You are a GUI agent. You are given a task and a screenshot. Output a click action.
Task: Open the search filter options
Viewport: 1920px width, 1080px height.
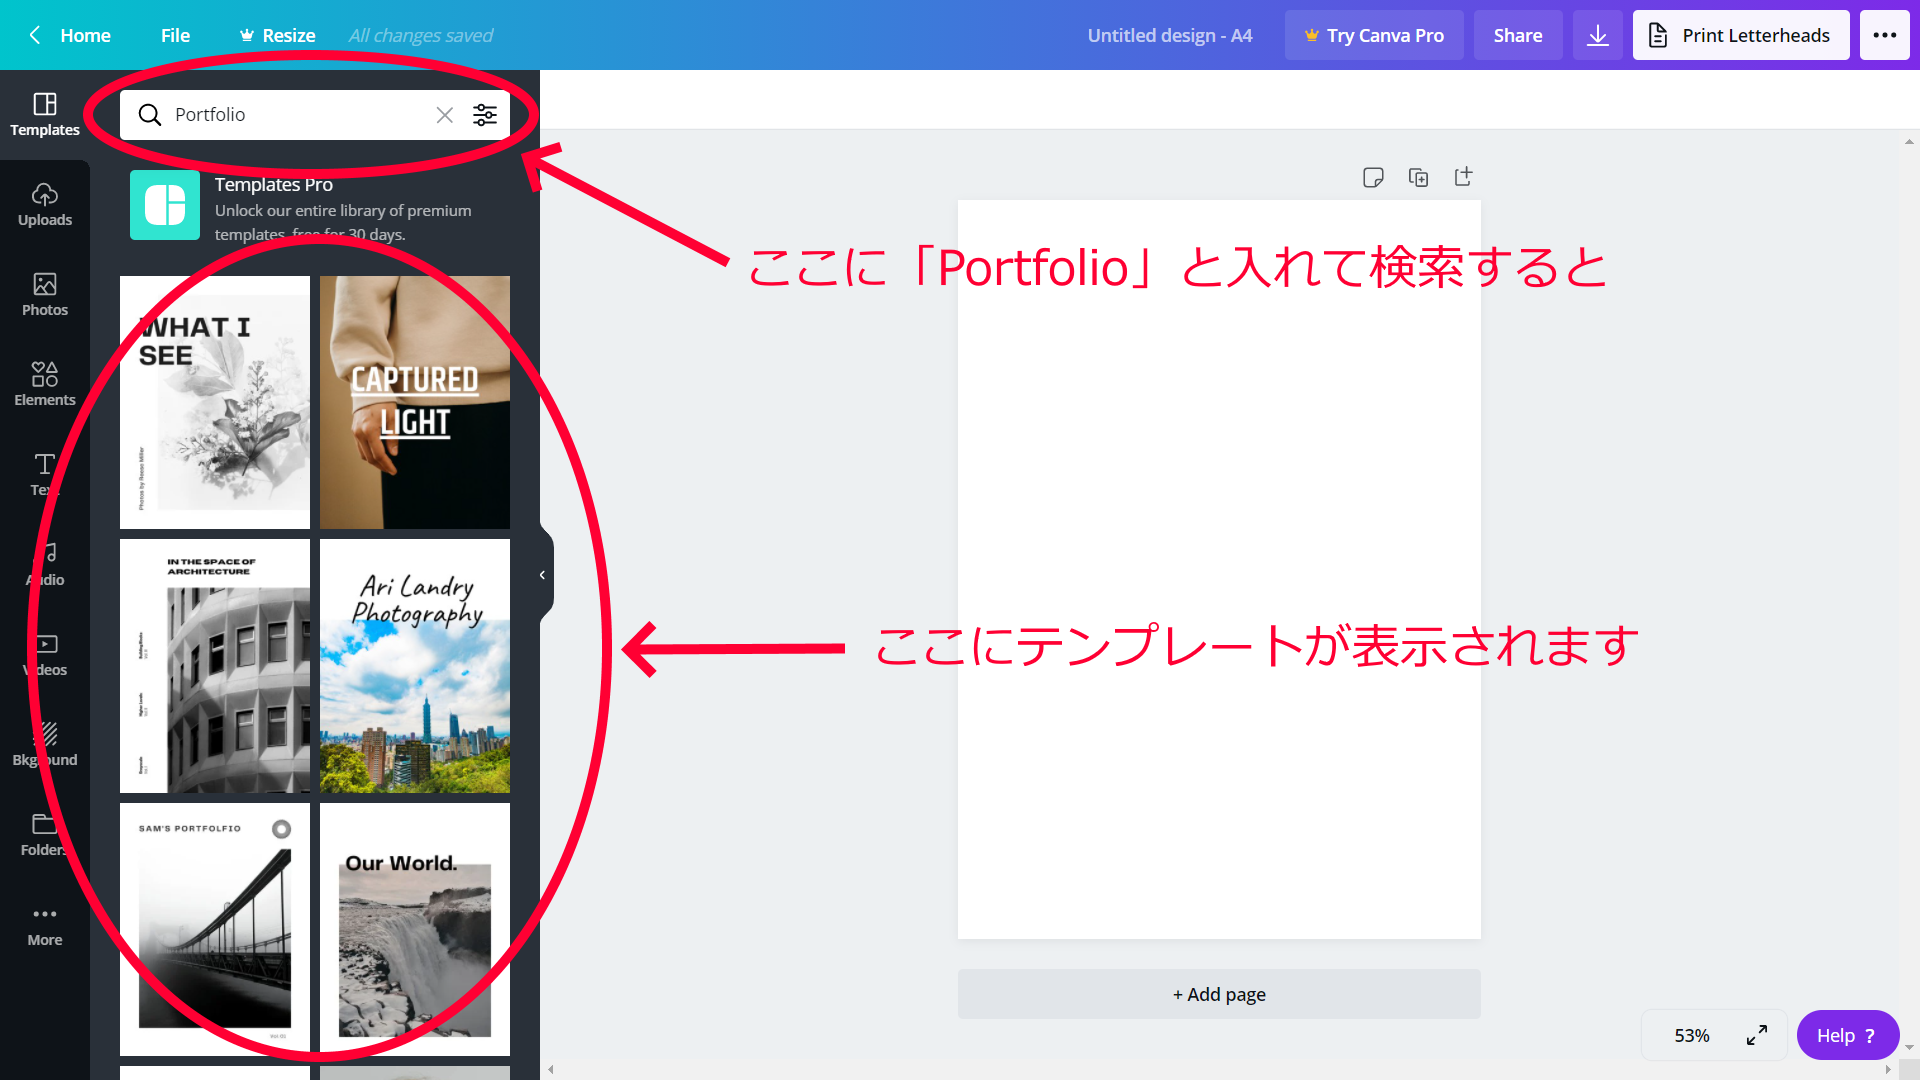pos(485,115)
